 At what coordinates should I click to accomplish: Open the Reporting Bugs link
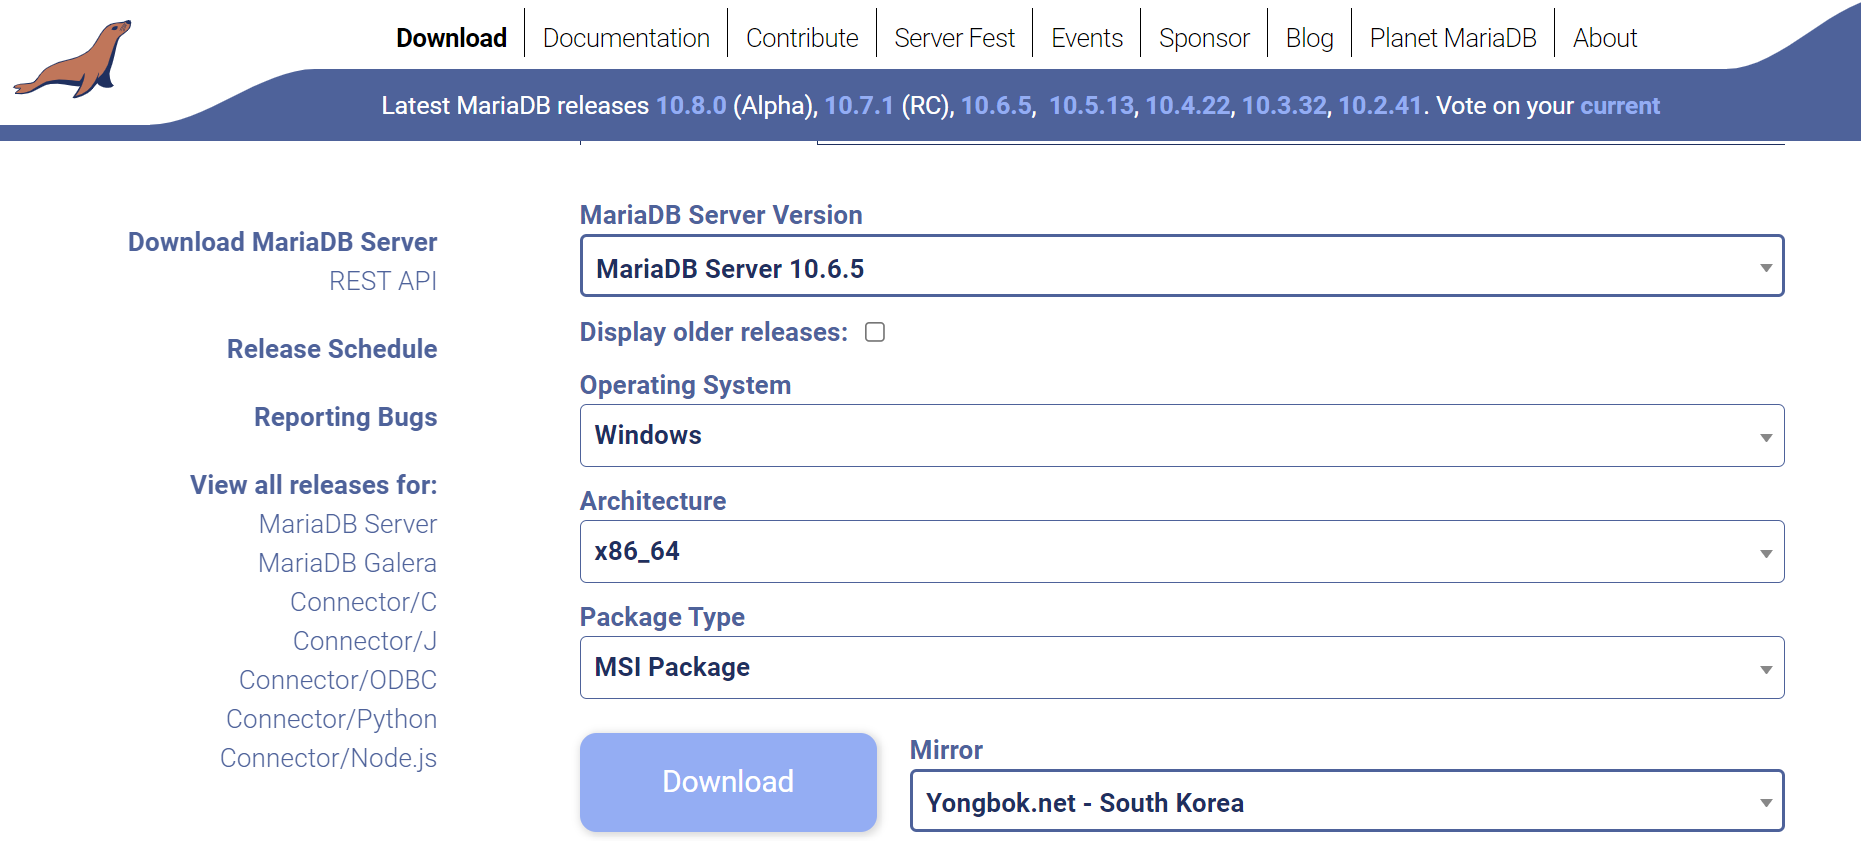(346, 417)
